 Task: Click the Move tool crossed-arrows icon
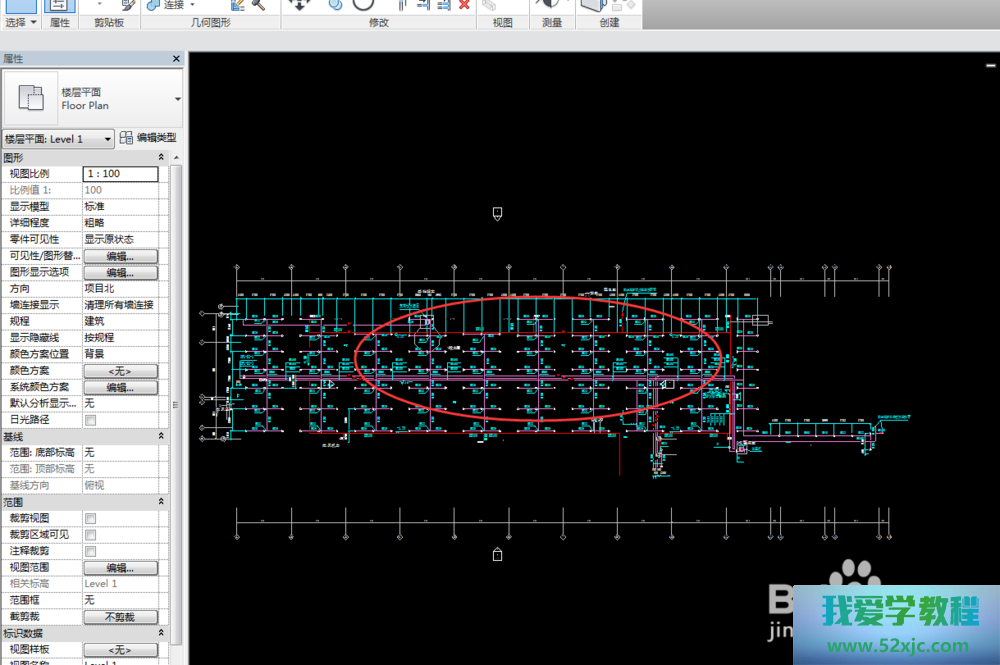(297, 4)
